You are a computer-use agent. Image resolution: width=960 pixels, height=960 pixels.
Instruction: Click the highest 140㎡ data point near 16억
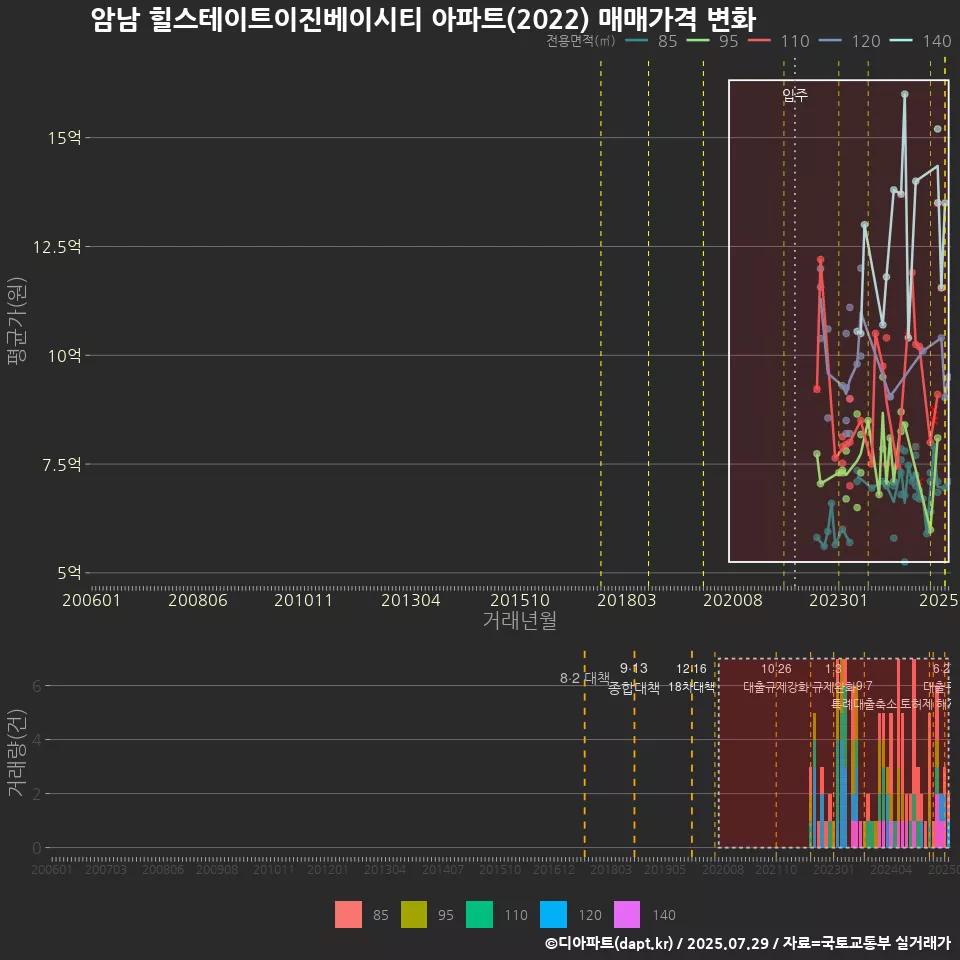click(904, 94)
